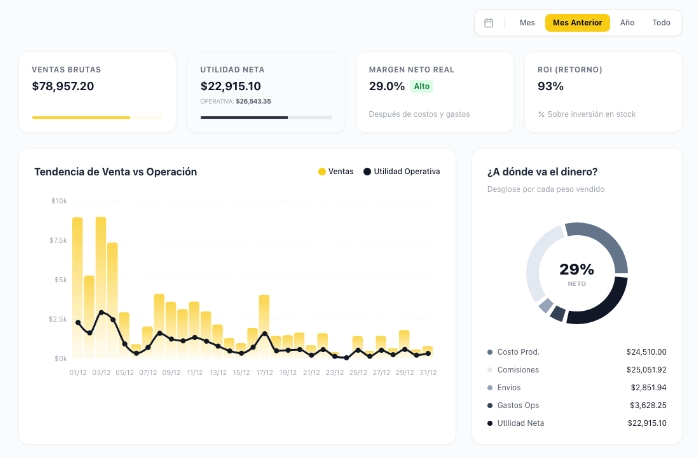Click the yellow Ventas legend dot
Viewport: 699px width, 458px height.
coord(322,172)
